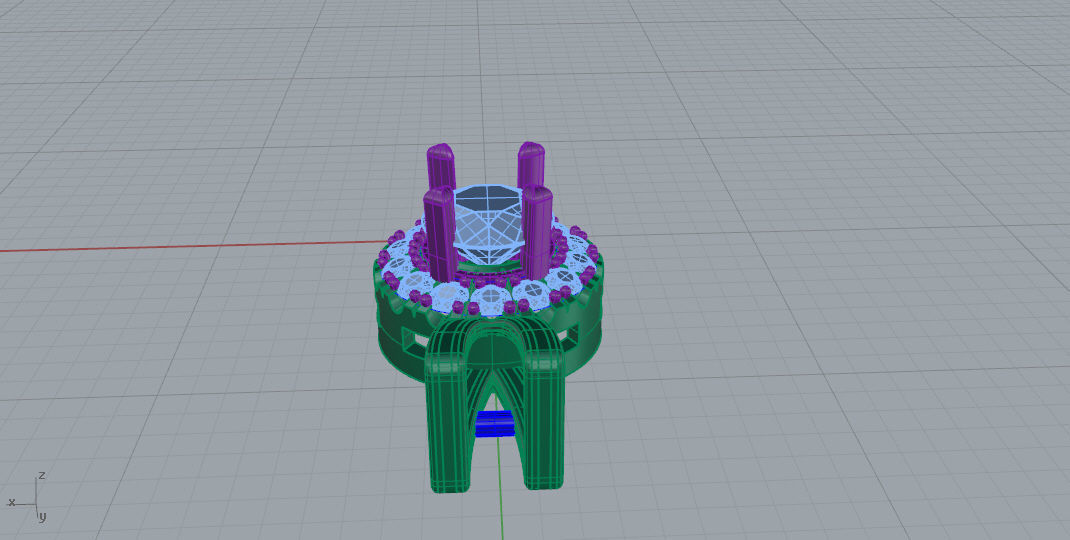Viewport: 1070px width, 540px height.
Task: Select the front-right purple prong
Action: click(536, 231)
